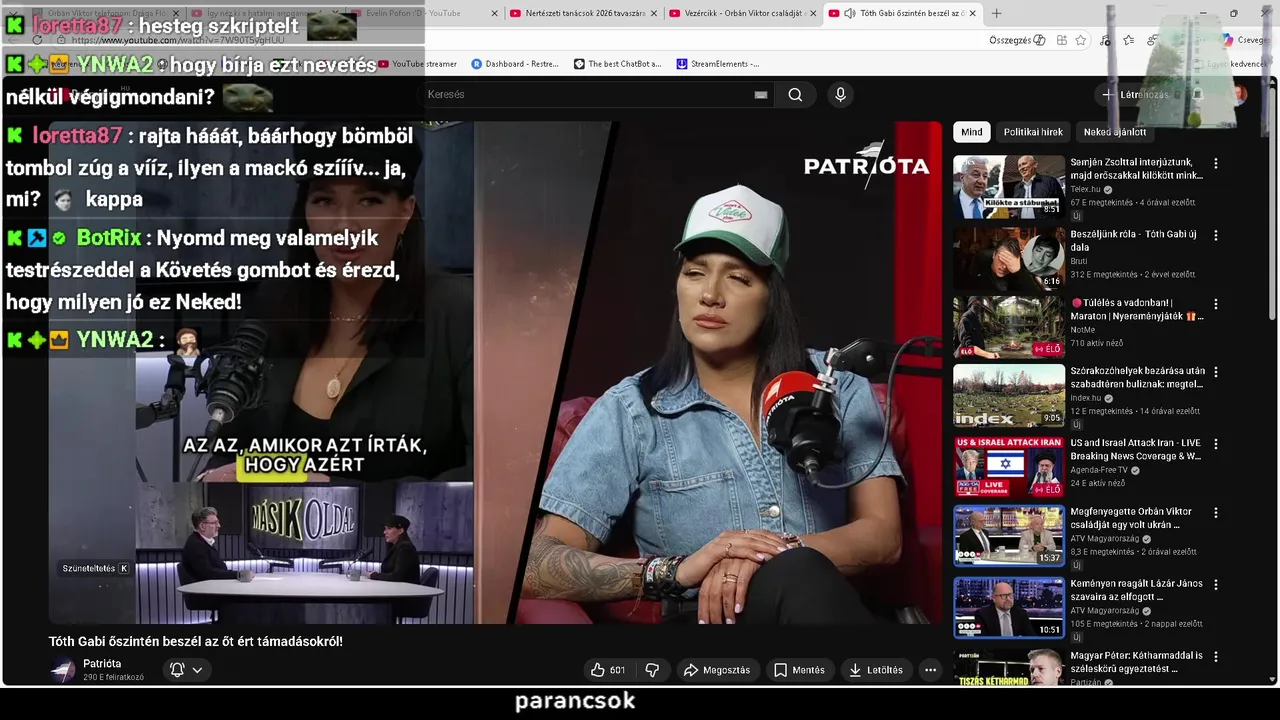Click the video title Tóth Gabi őszintén beszél
Viewport: 1280px width, 720px height.
(196, 641)
